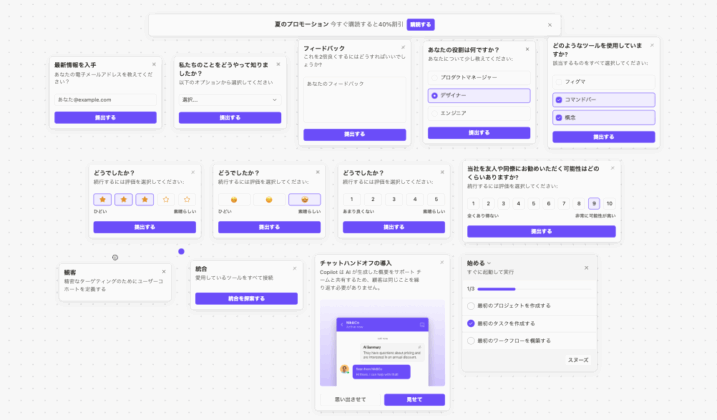This screenshot has height=420, width=717.
Task: Choose score 6 on the ten-point scale
Action: click(x=549, y=204)
